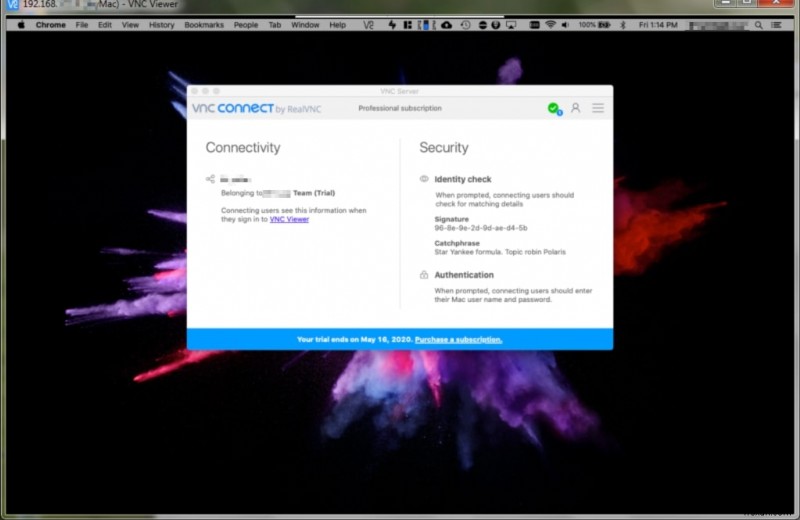800x520 pixels.
Task: Click the Security heading
Action: [444, 147]
